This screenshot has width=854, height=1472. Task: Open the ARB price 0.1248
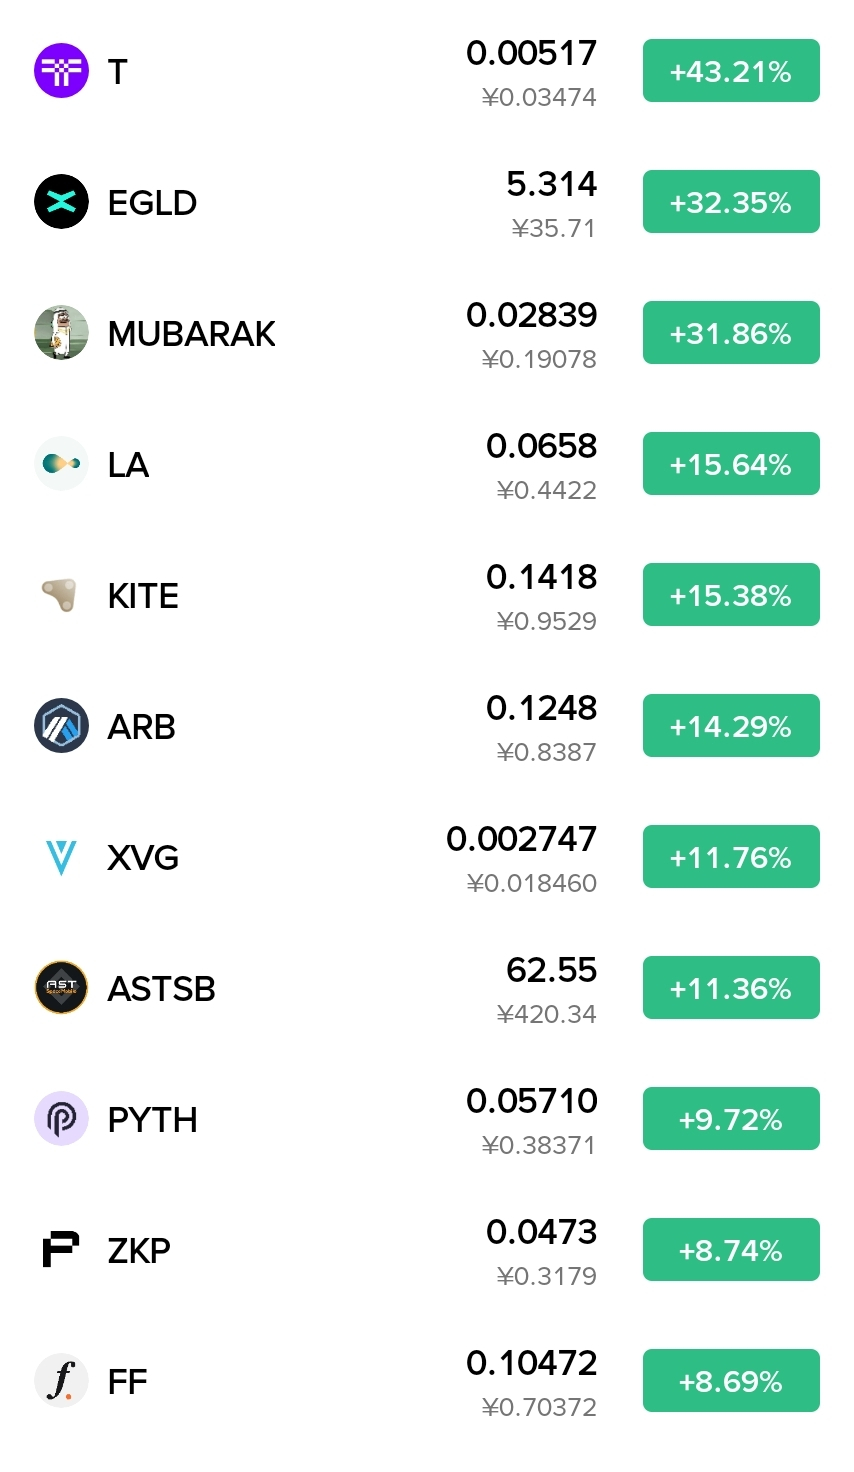click(541, 708)
